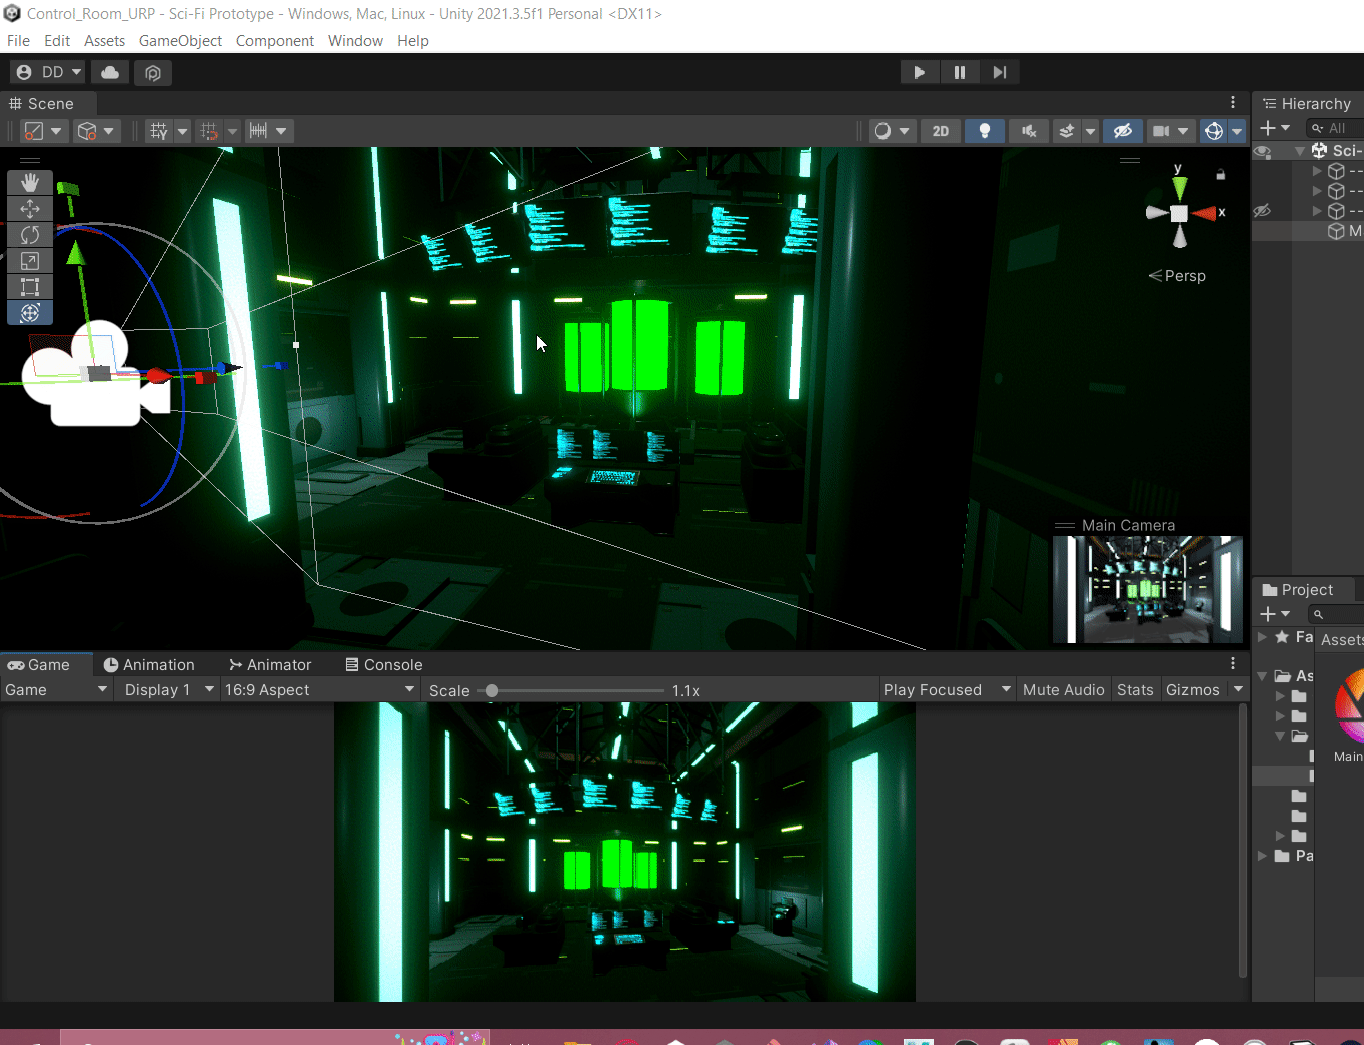Toggle scene audio mute button

pos(1028,131)
